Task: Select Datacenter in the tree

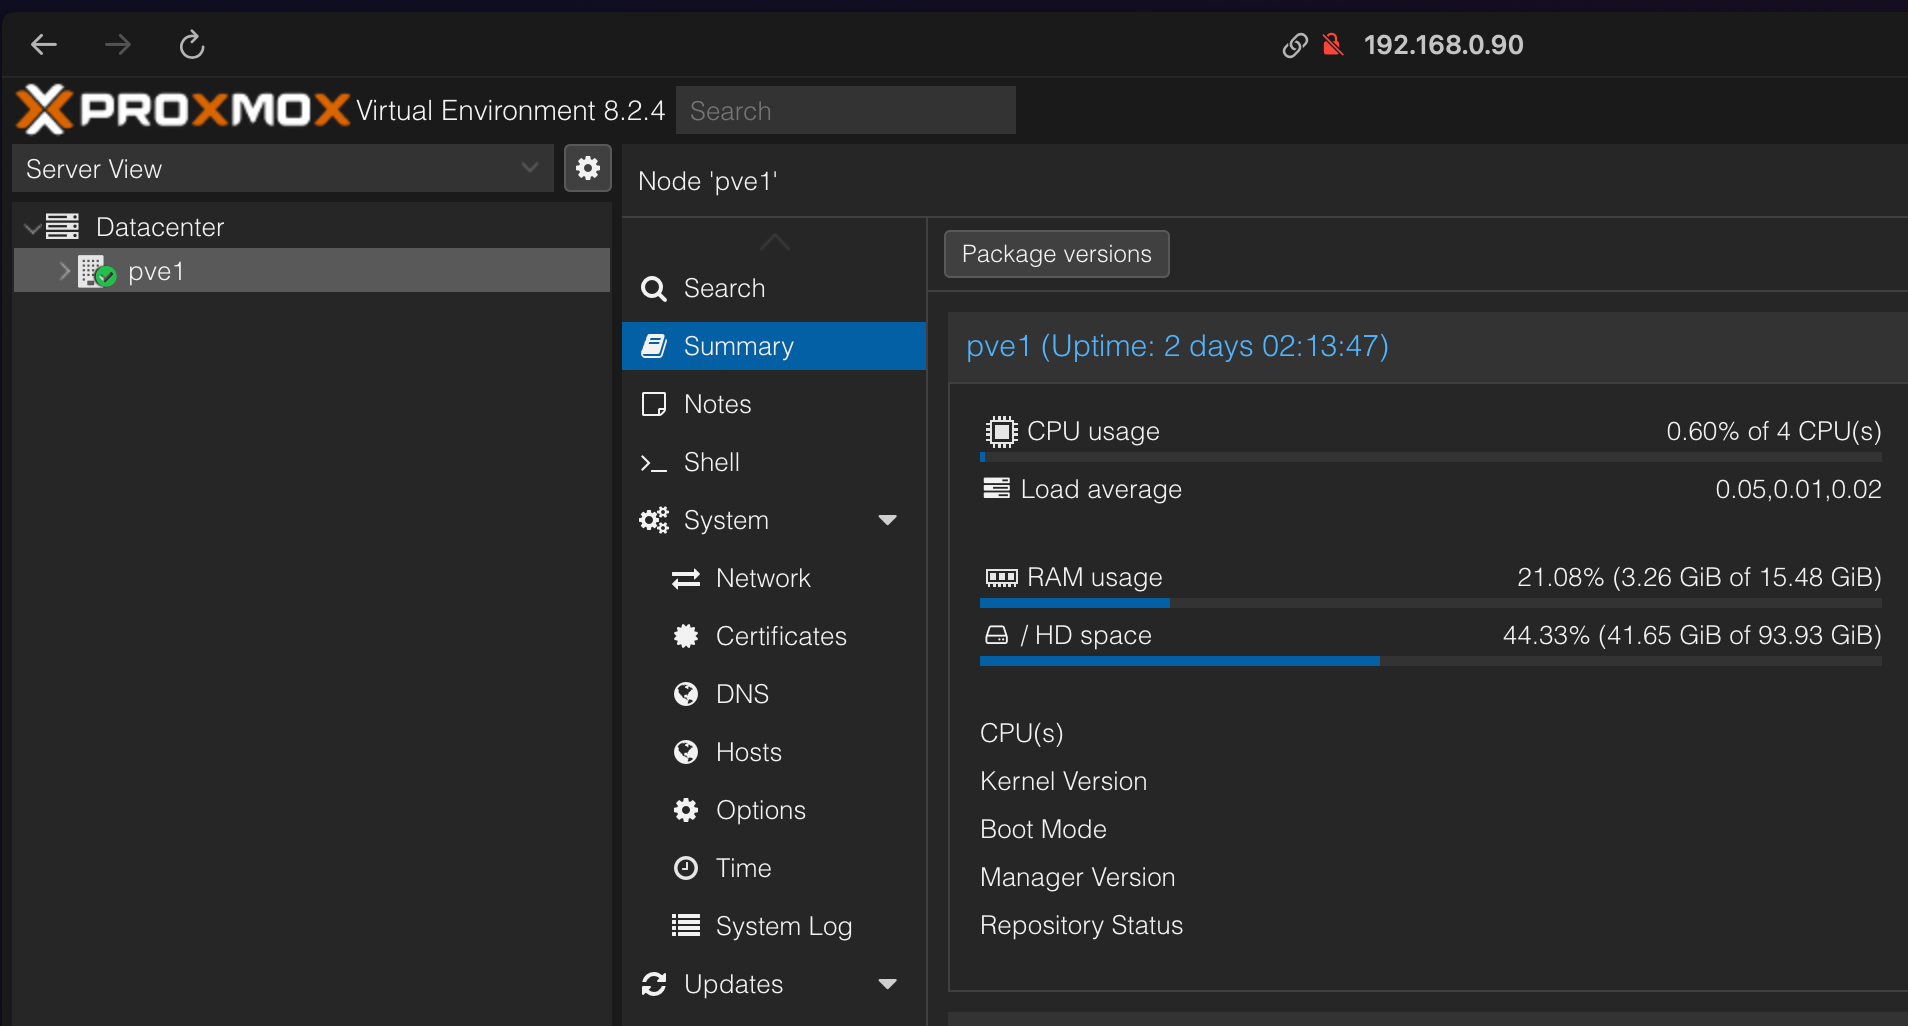Action: coord(160,227)
